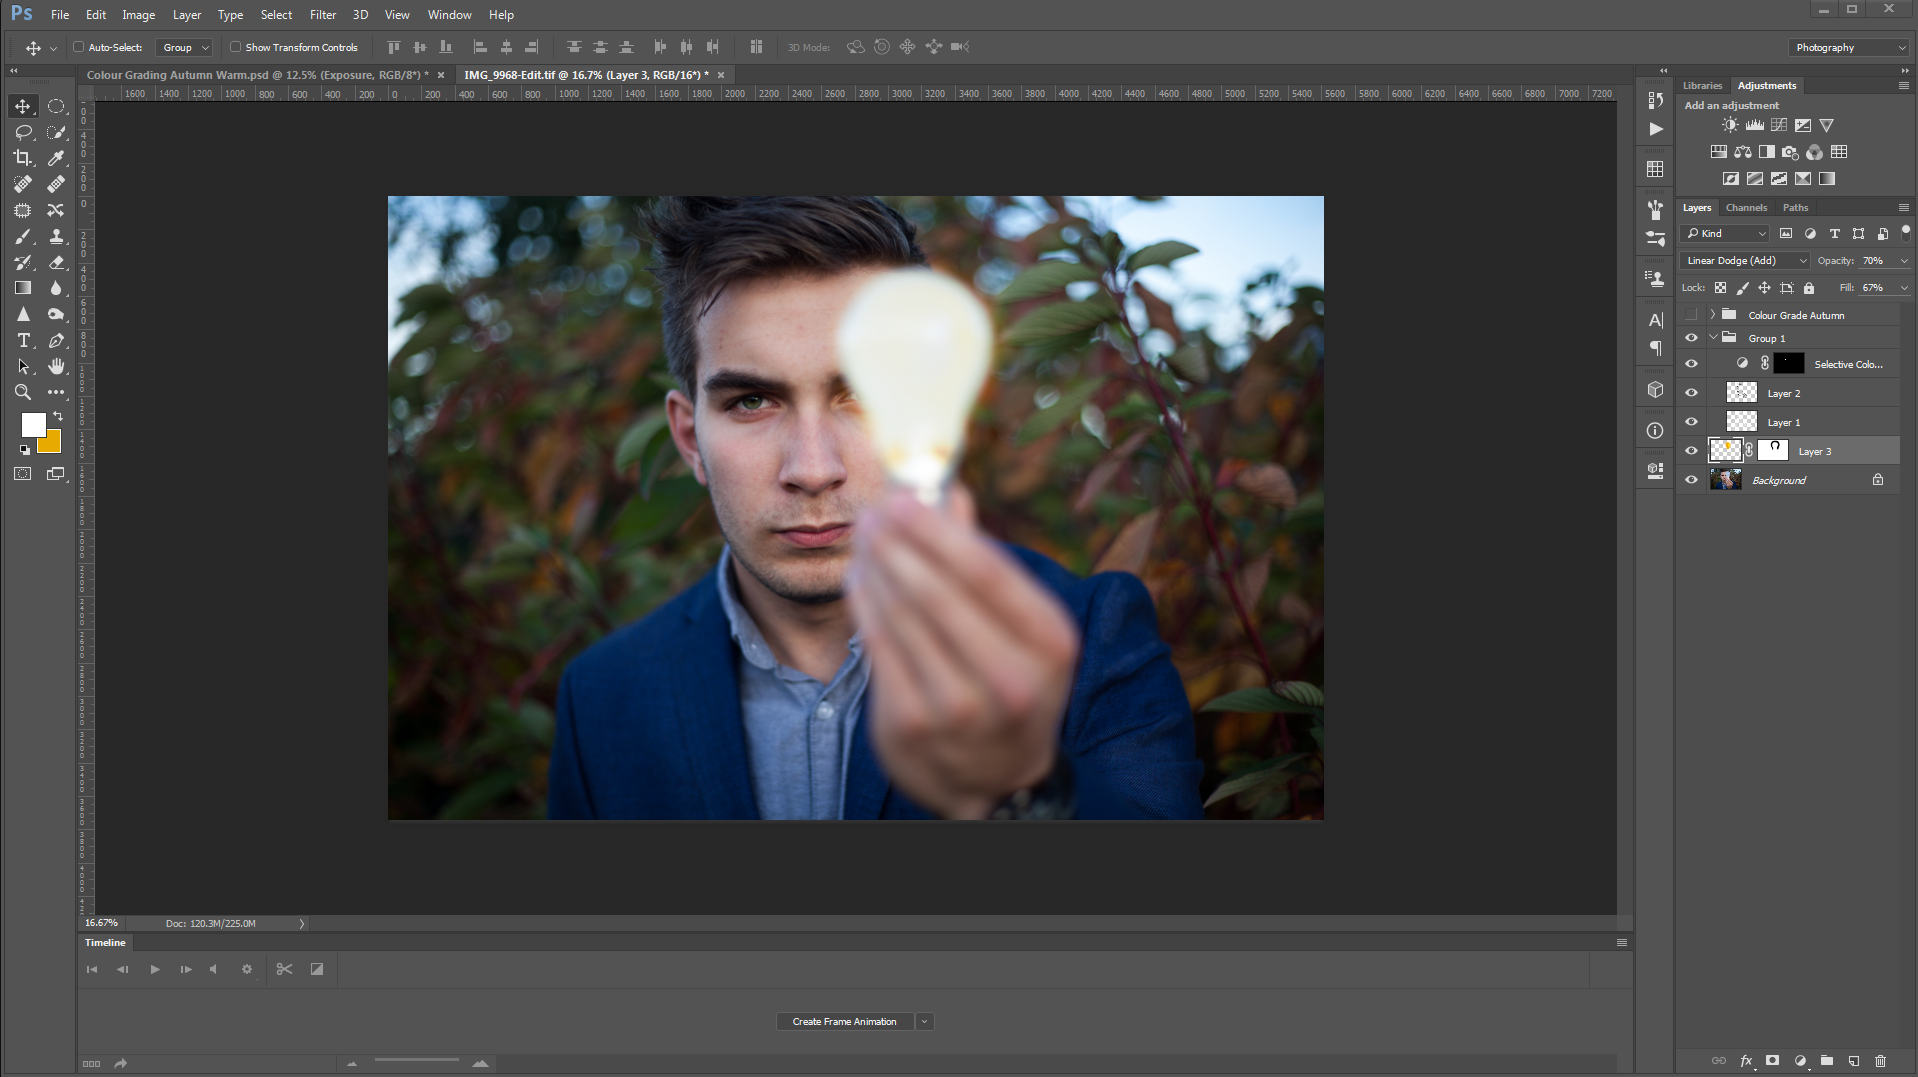Image resolution: width=1918 pixels, height=1077 pixels.
Task: Adjust the timeline zoom slider
Action: click(417, 1062)
